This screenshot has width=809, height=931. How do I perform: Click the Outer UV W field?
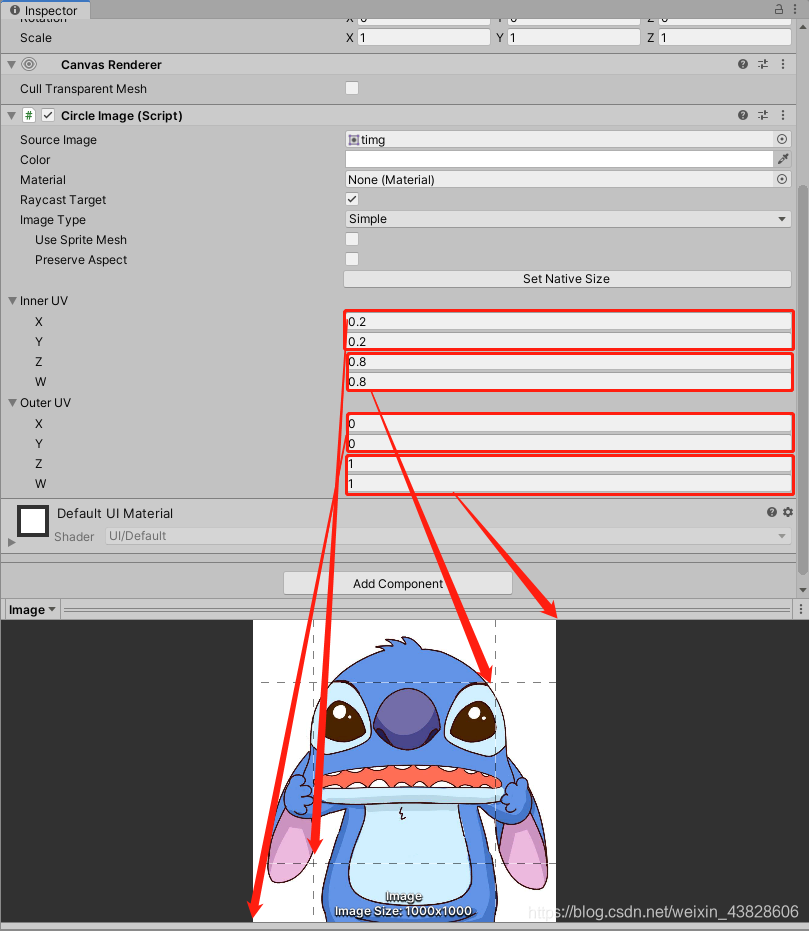[568, 483]
